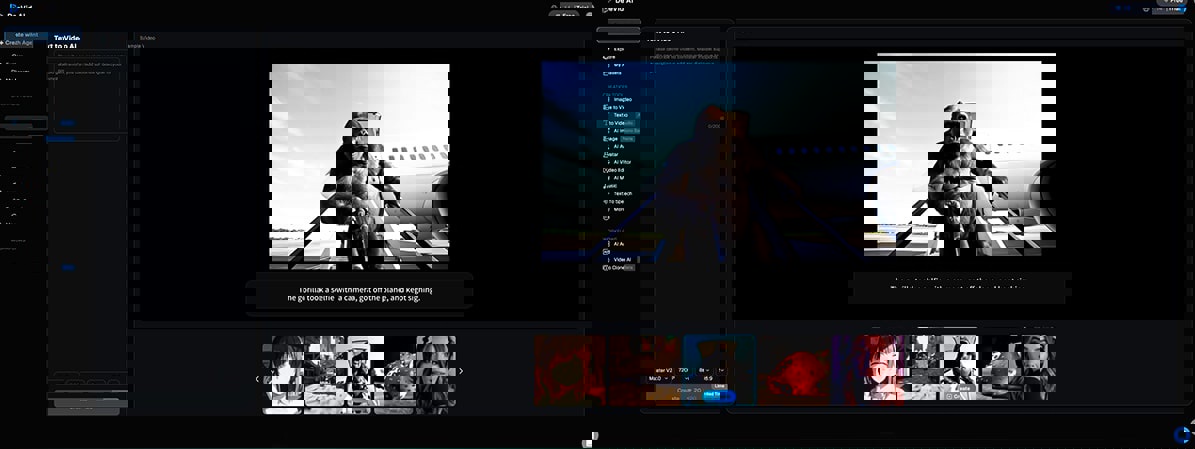Click the next arrow beside the left thumbnail strip

[461, 371]
